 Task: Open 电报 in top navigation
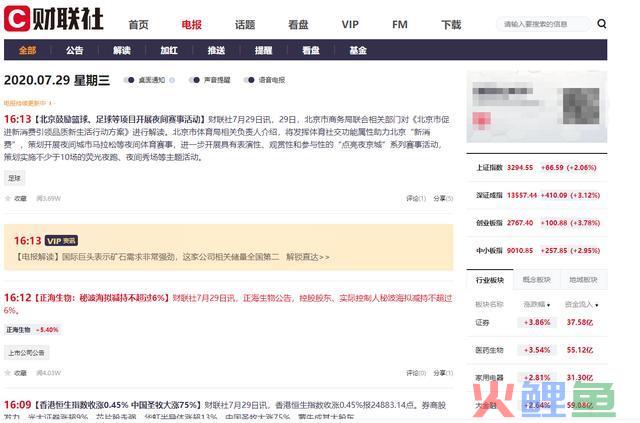[x=191, y=24]
